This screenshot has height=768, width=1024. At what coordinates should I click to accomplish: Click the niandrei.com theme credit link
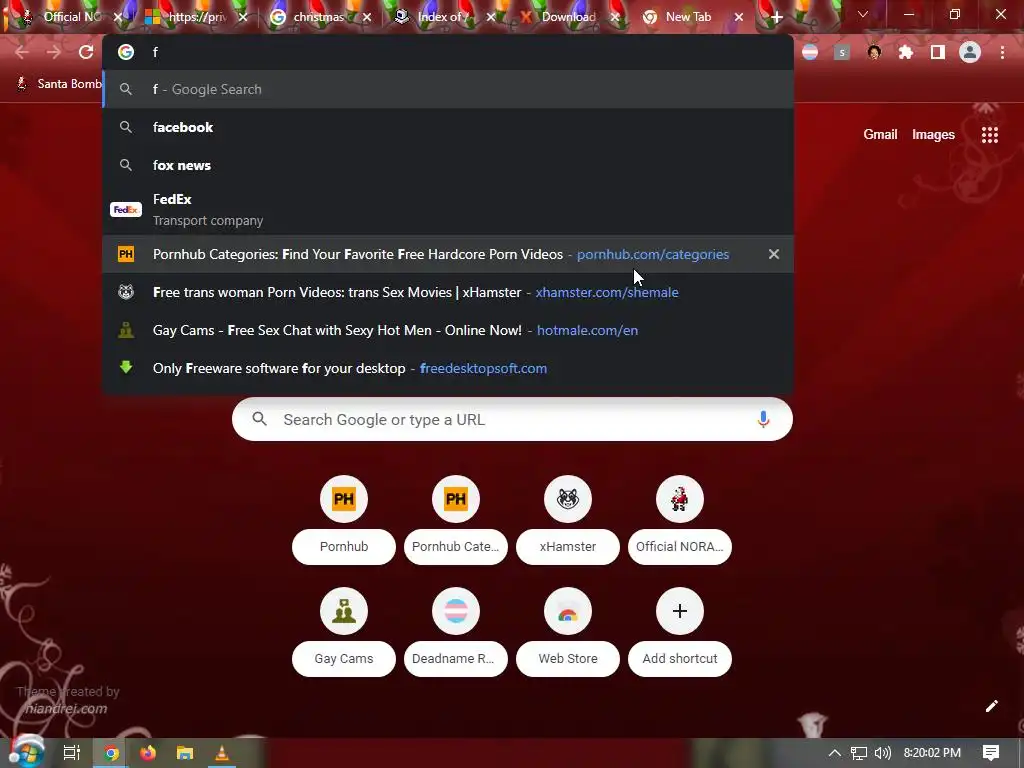65,709
